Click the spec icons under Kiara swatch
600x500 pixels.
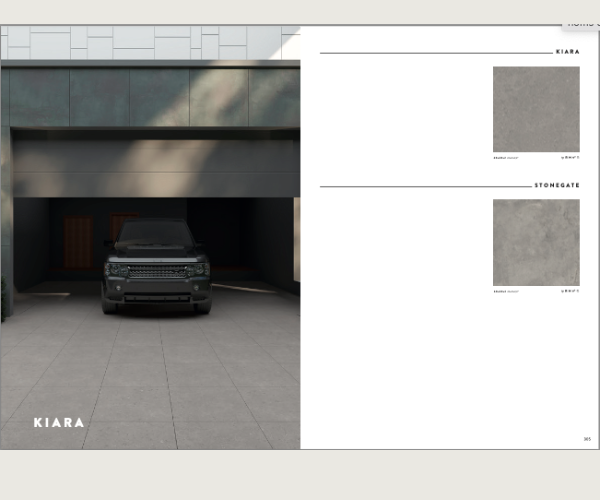coord(570,158)
